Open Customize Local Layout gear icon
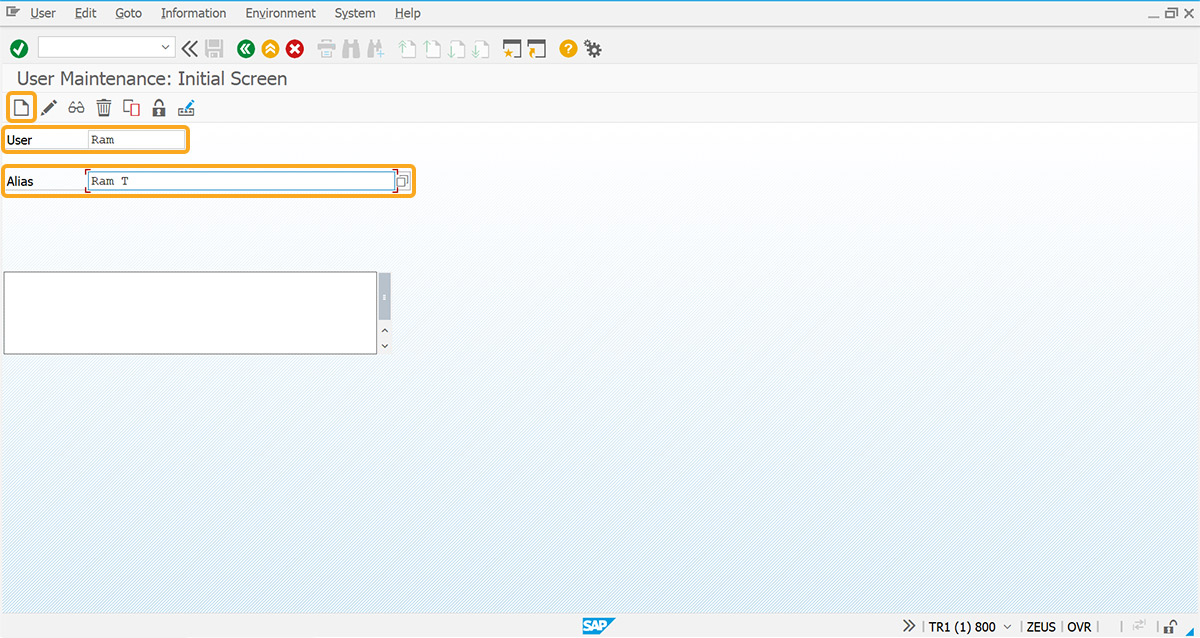 (593, 48)
